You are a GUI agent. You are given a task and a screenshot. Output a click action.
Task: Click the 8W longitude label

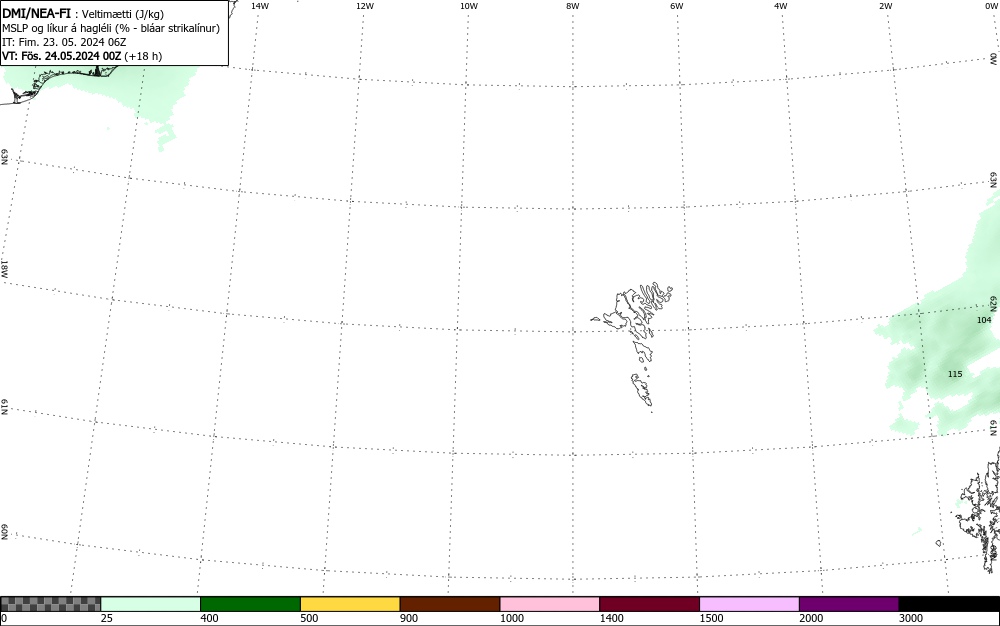click(x=573, y=6)
